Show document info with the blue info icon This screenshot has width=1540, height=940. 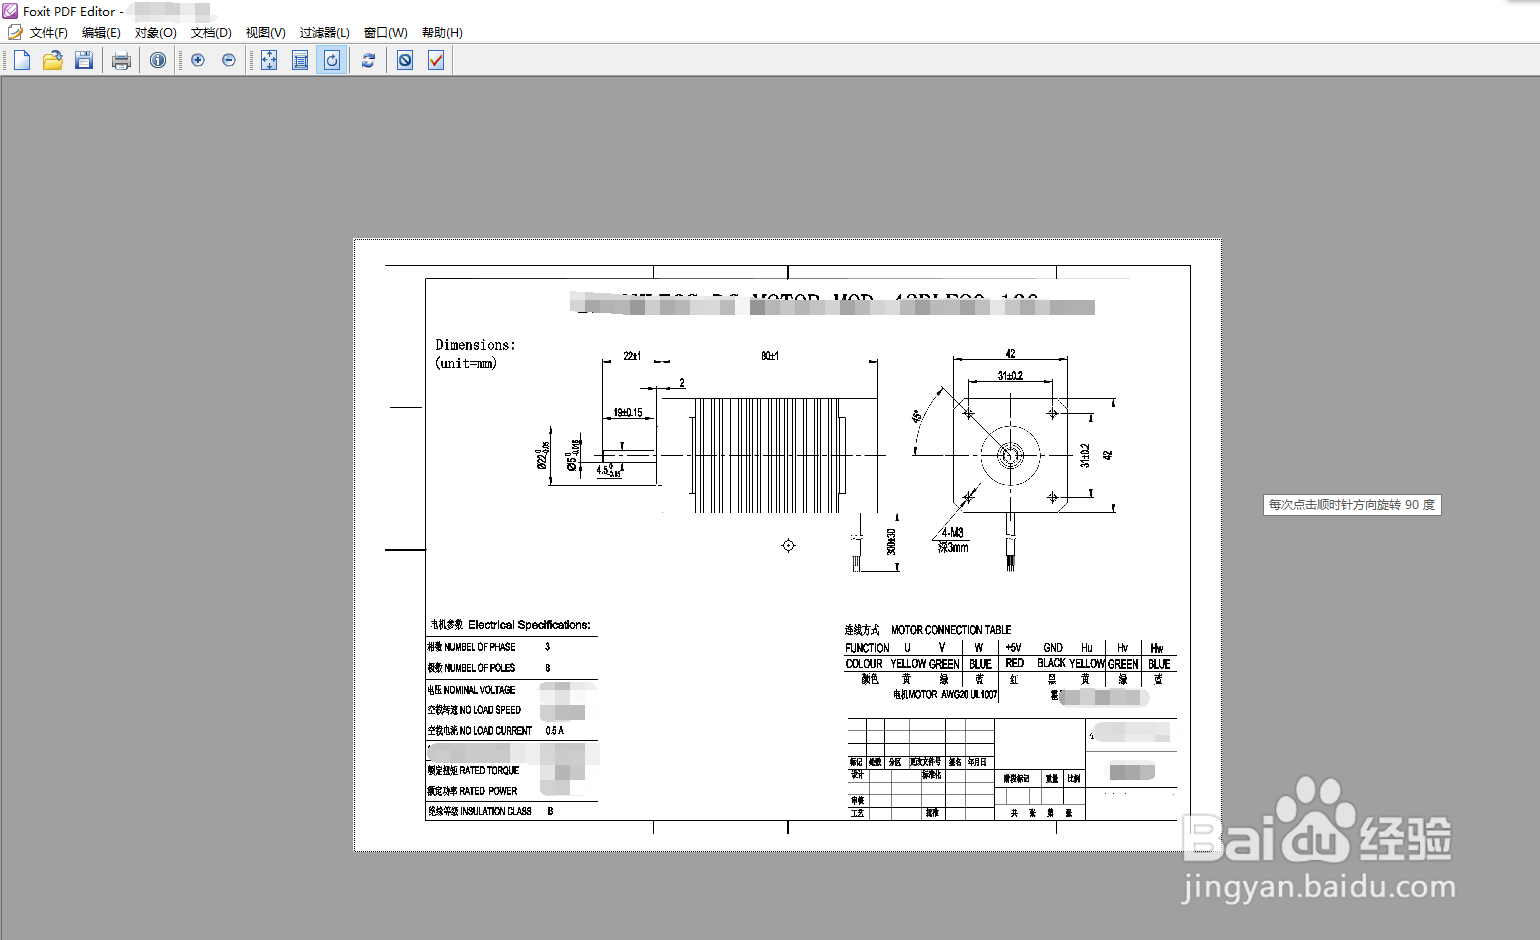[158, 60]
